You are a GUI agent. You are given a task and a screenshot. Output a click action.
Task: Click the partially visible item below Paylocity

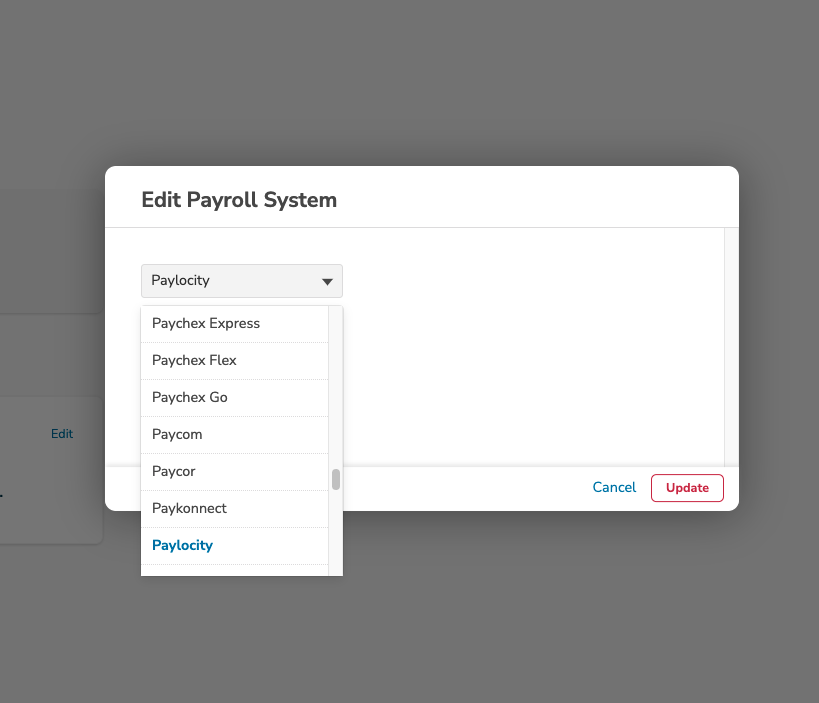(235, 571)
